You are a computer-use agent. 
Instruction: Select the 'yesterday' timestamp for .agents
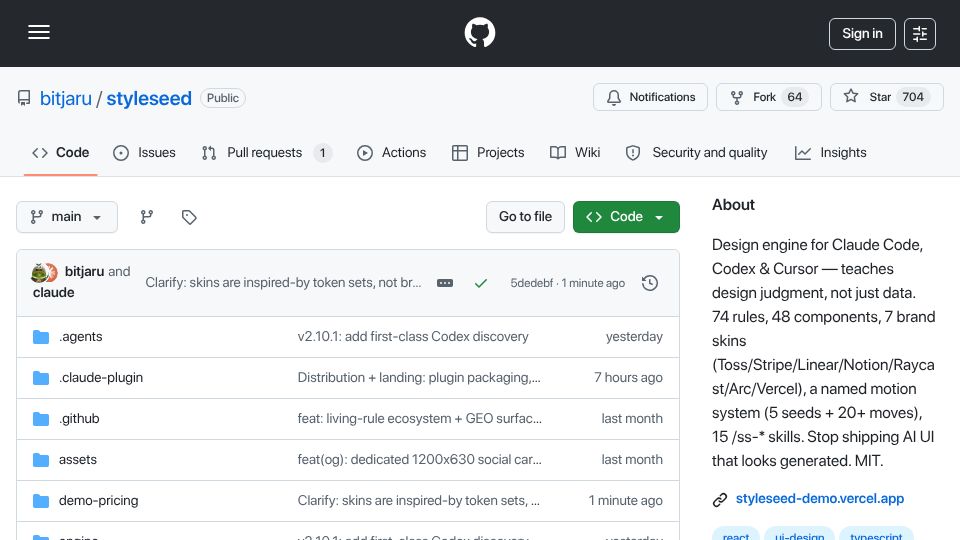634,337
